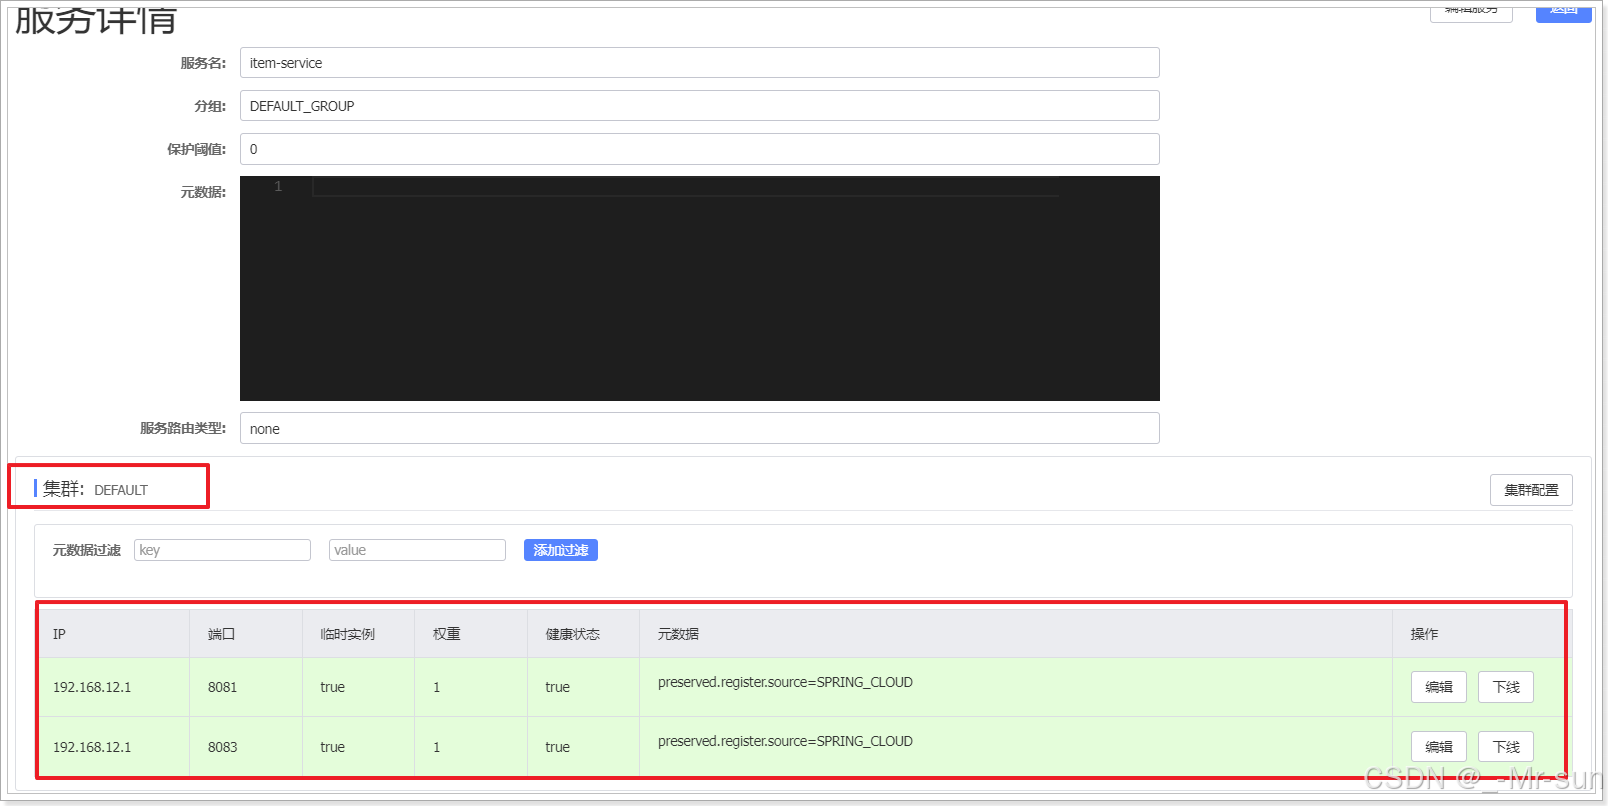Click the DEFAULT_GROUP group field
The image size is (1608, 806).
click(x=699, y=106)
